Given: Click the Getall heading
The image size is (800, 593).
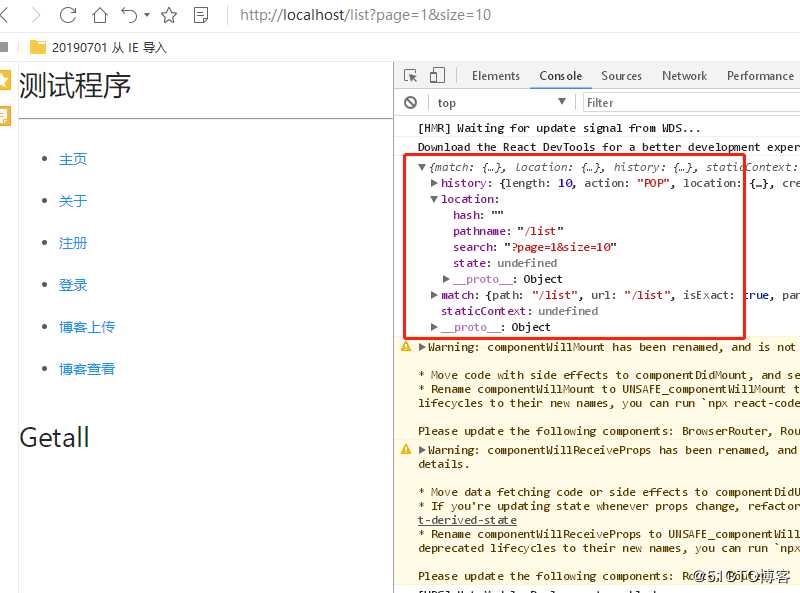Looking at the screenshot, I should click(x=55, y=438).
